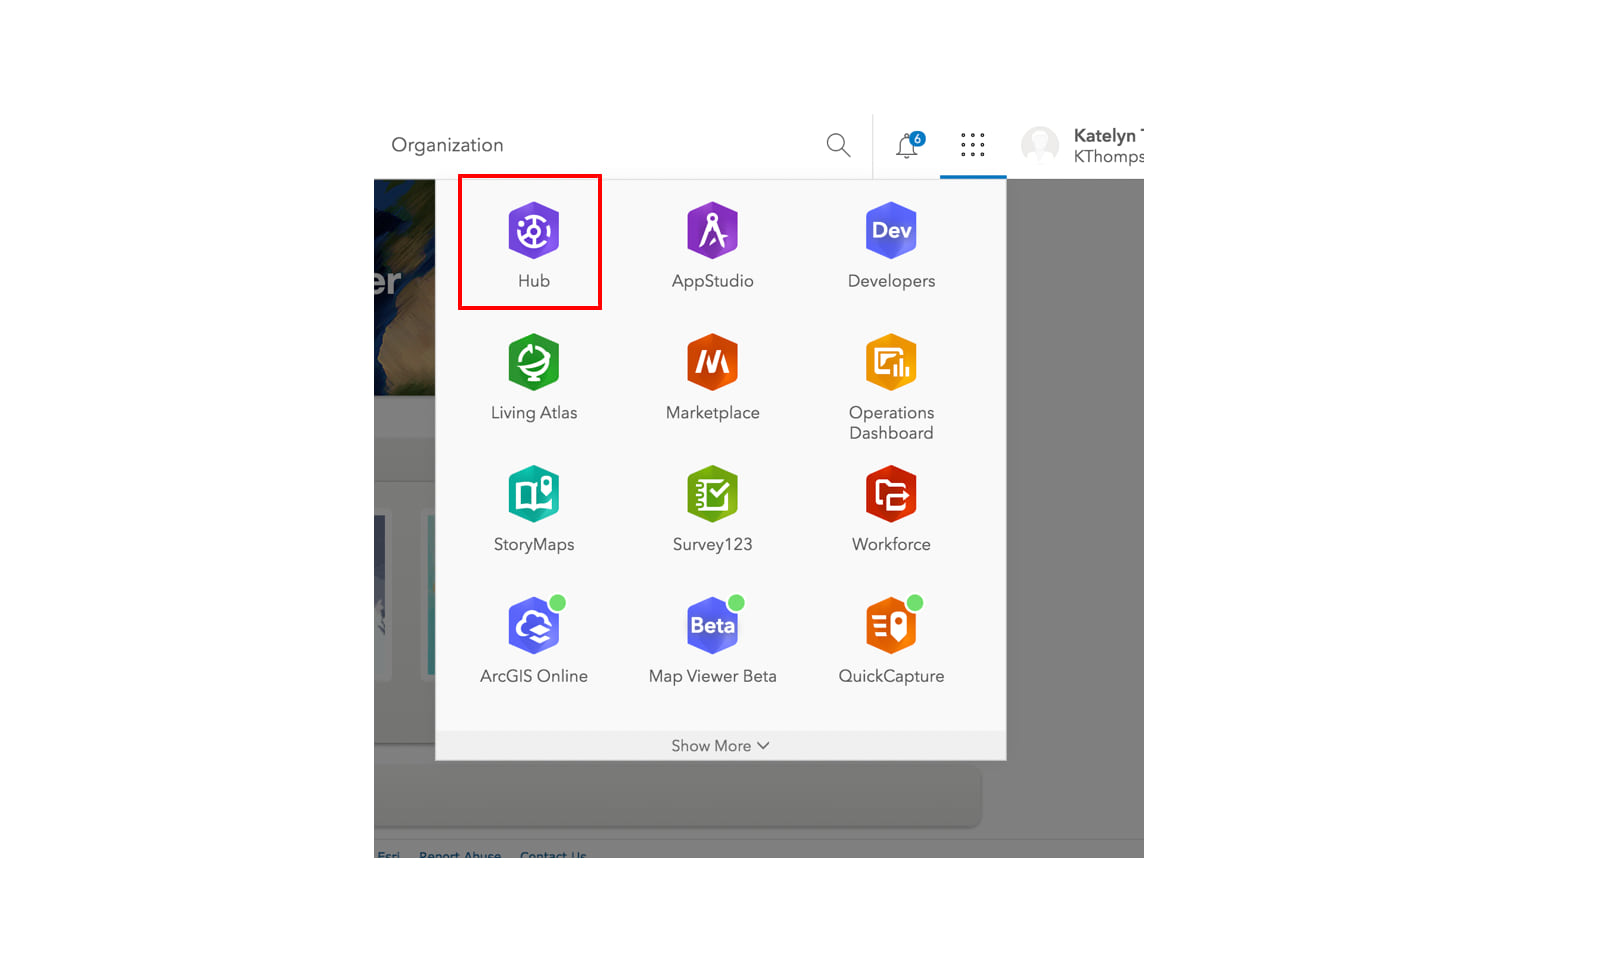The width and height of the screenshot is (1624, 976).
Task: Open ArcGIS Online
Action: tap(533, 641)
